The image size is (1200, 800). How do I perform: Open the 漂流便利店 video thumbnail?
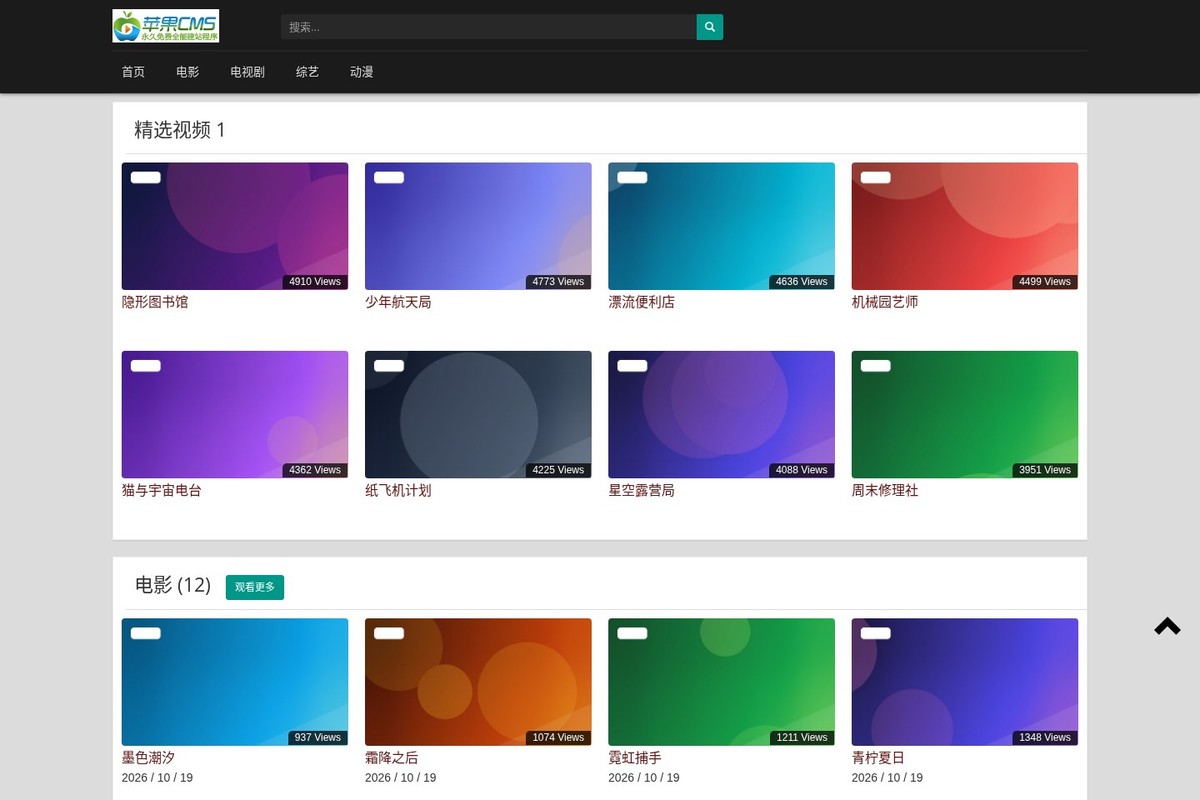(x=721, y=226)
